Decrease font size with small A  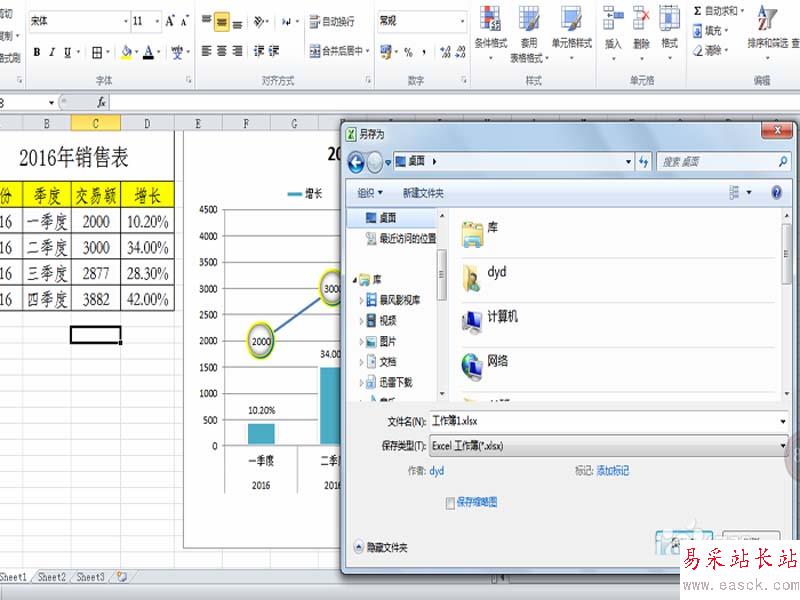tap(184, 21)
